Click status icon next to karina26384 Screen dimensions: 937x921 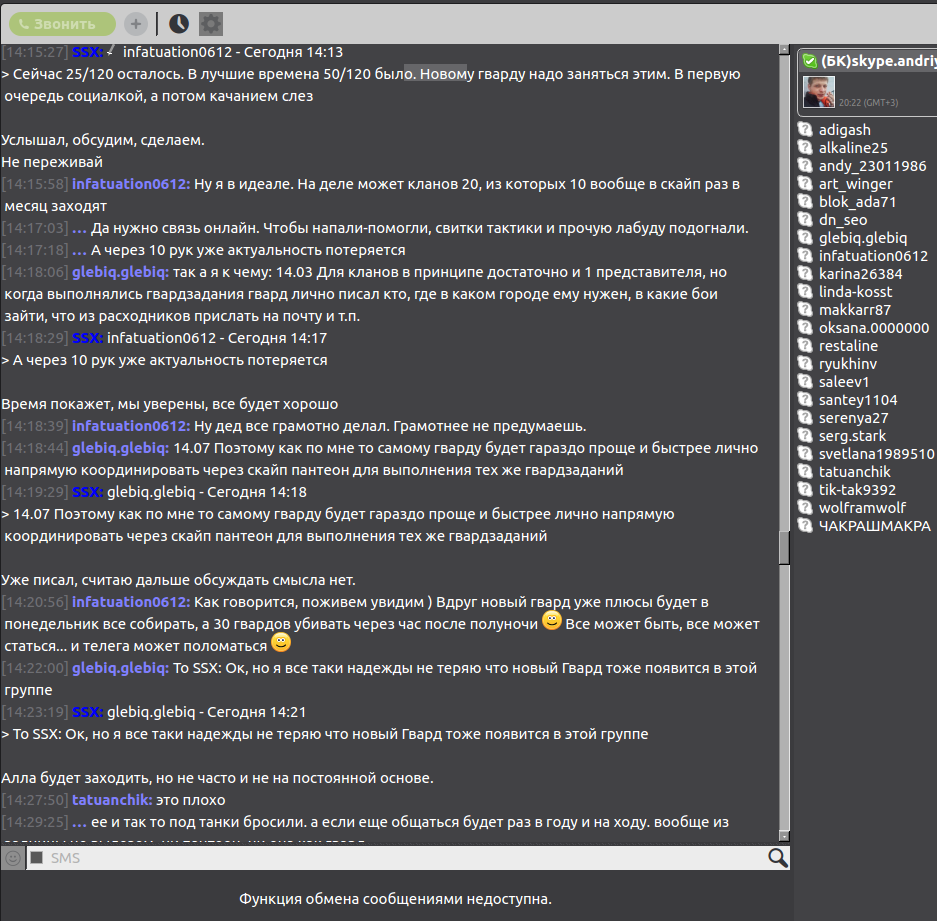[x=806, y=273]
